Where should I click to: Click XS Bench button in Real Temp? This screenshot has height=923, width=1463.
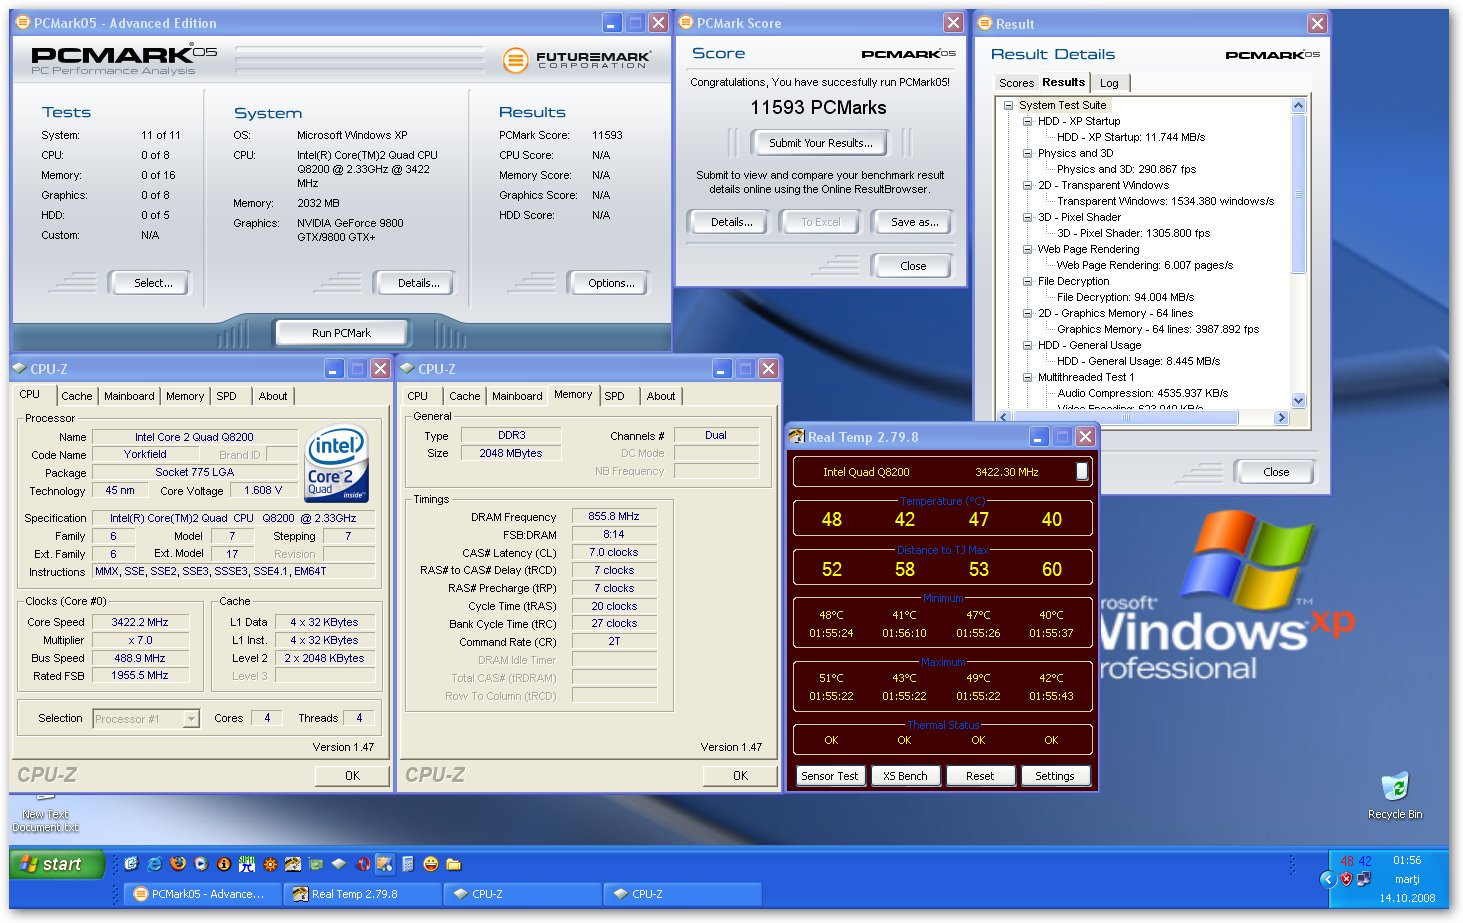(x=905, y=776)
